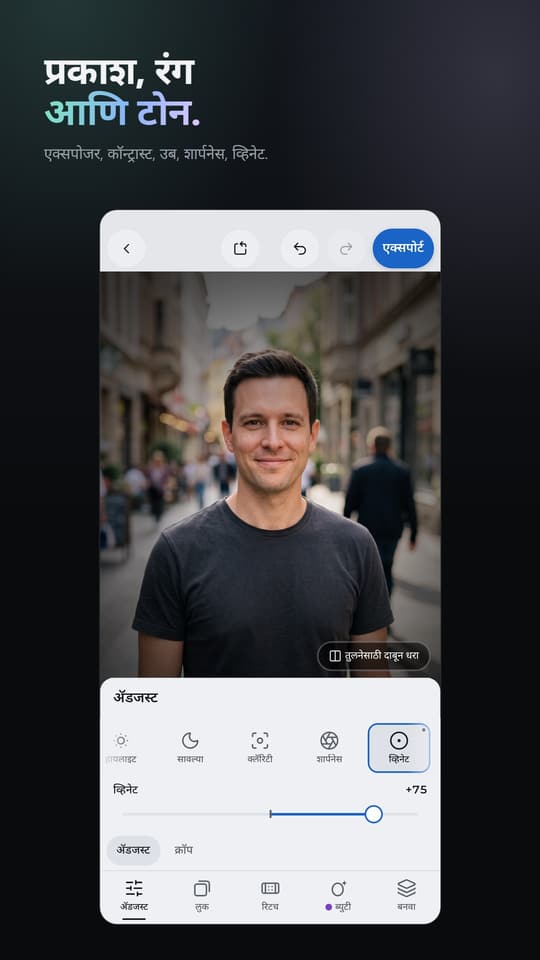Select the सावल्या moon adjustment

190,748
